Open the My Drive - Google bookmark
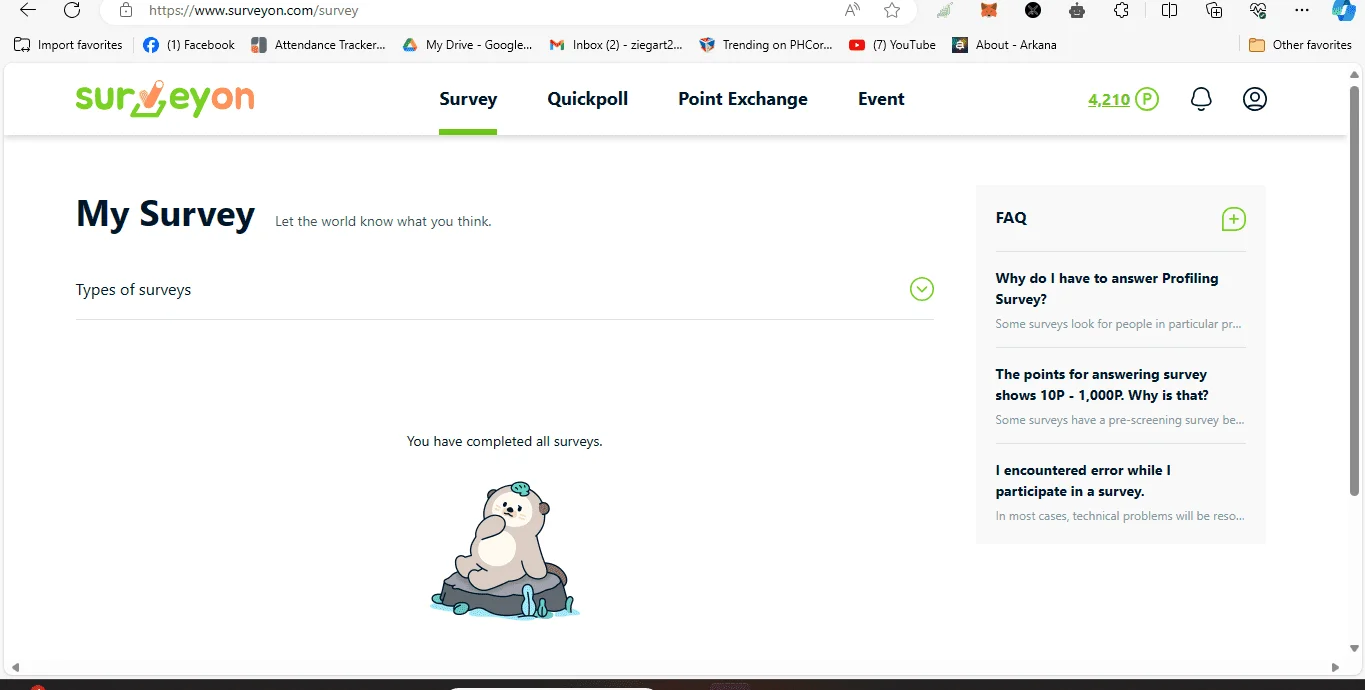This screenshot has width=1365, height=690. point(467,45)
